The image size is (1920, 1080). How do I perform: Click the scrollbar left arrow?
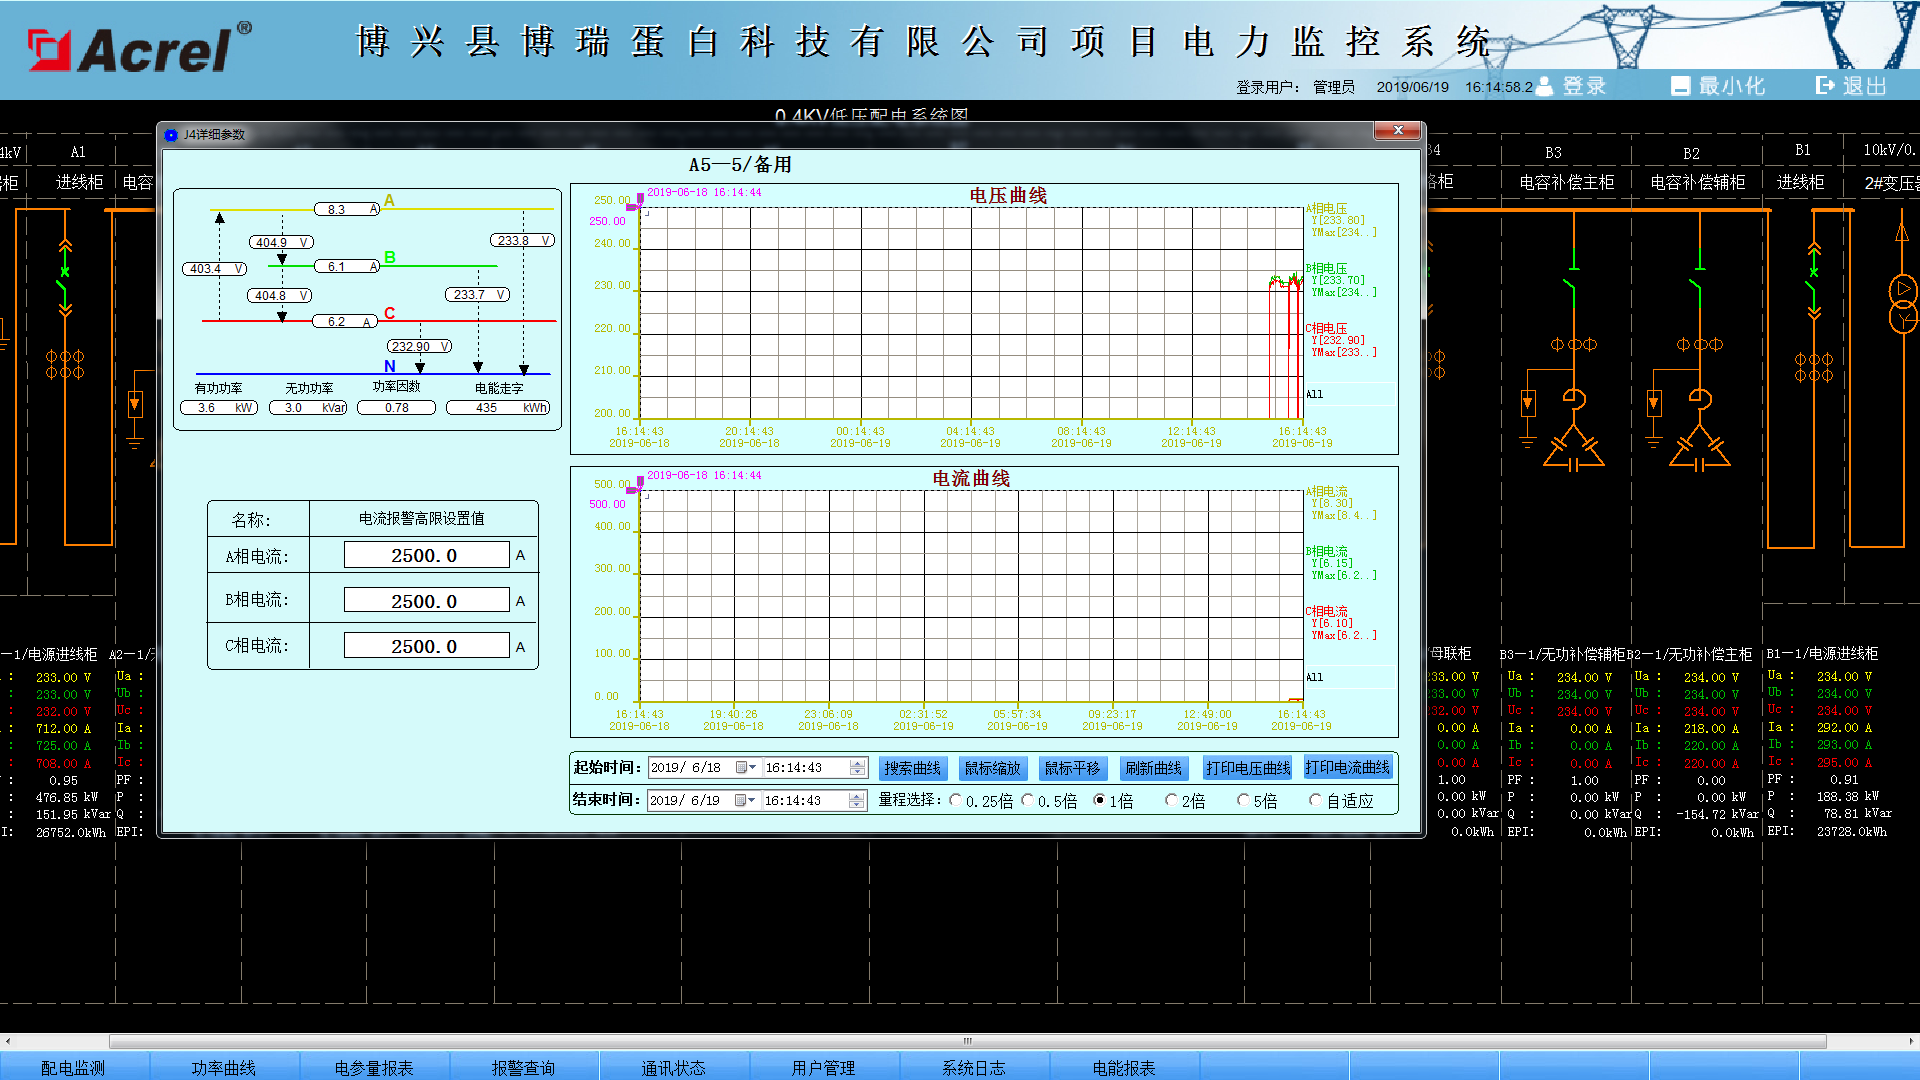[8, 1041]
